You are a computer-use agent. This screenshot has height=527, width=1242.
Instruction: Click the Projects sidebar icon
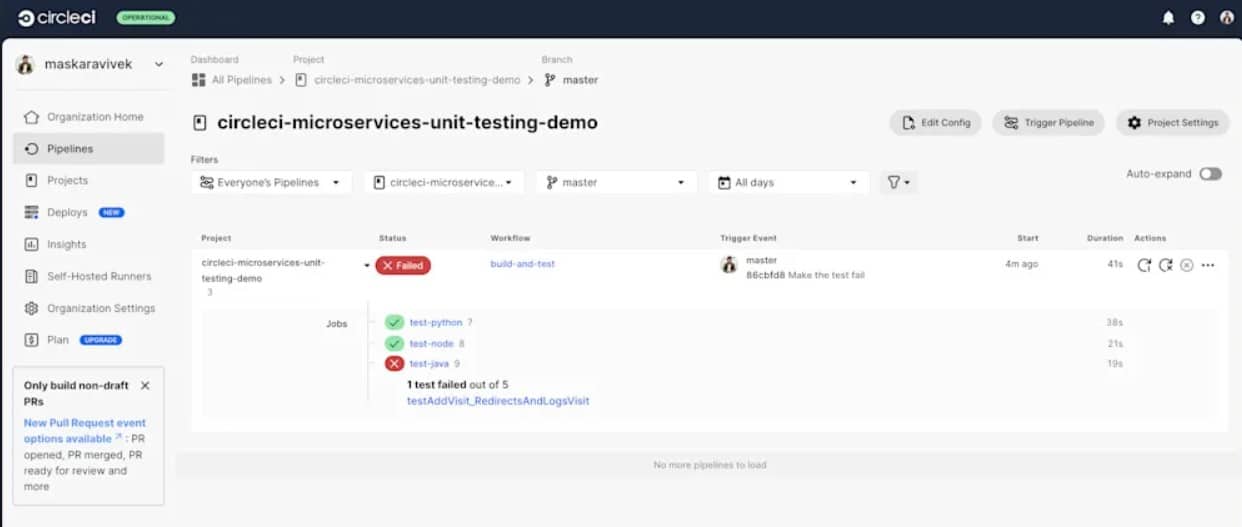click(32, 181)
